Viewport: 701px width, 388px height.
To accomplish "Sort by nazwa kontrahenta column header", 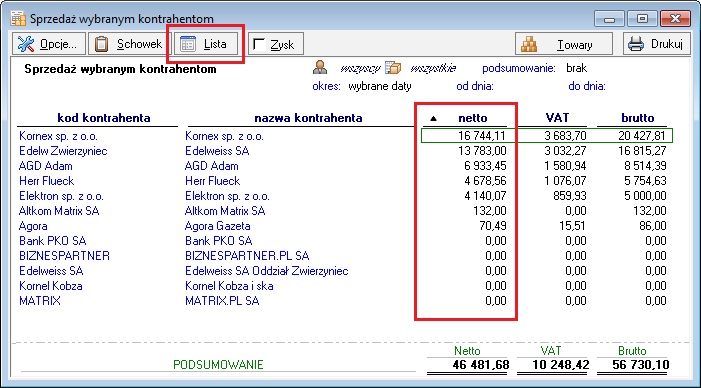I will click(308, 118).
